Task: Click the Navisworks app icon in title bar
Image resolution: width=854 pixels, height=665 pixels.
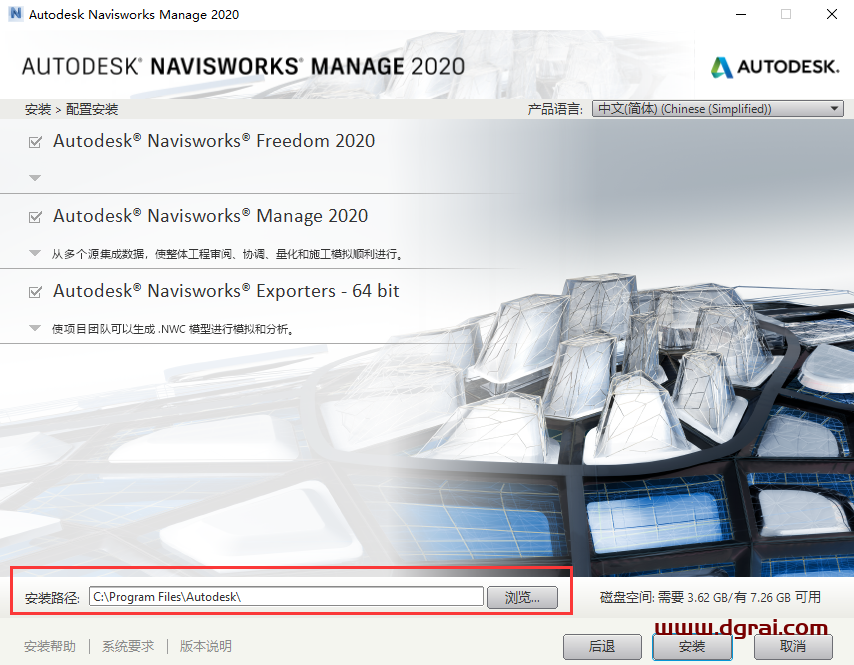Action: tap(15, 14)
